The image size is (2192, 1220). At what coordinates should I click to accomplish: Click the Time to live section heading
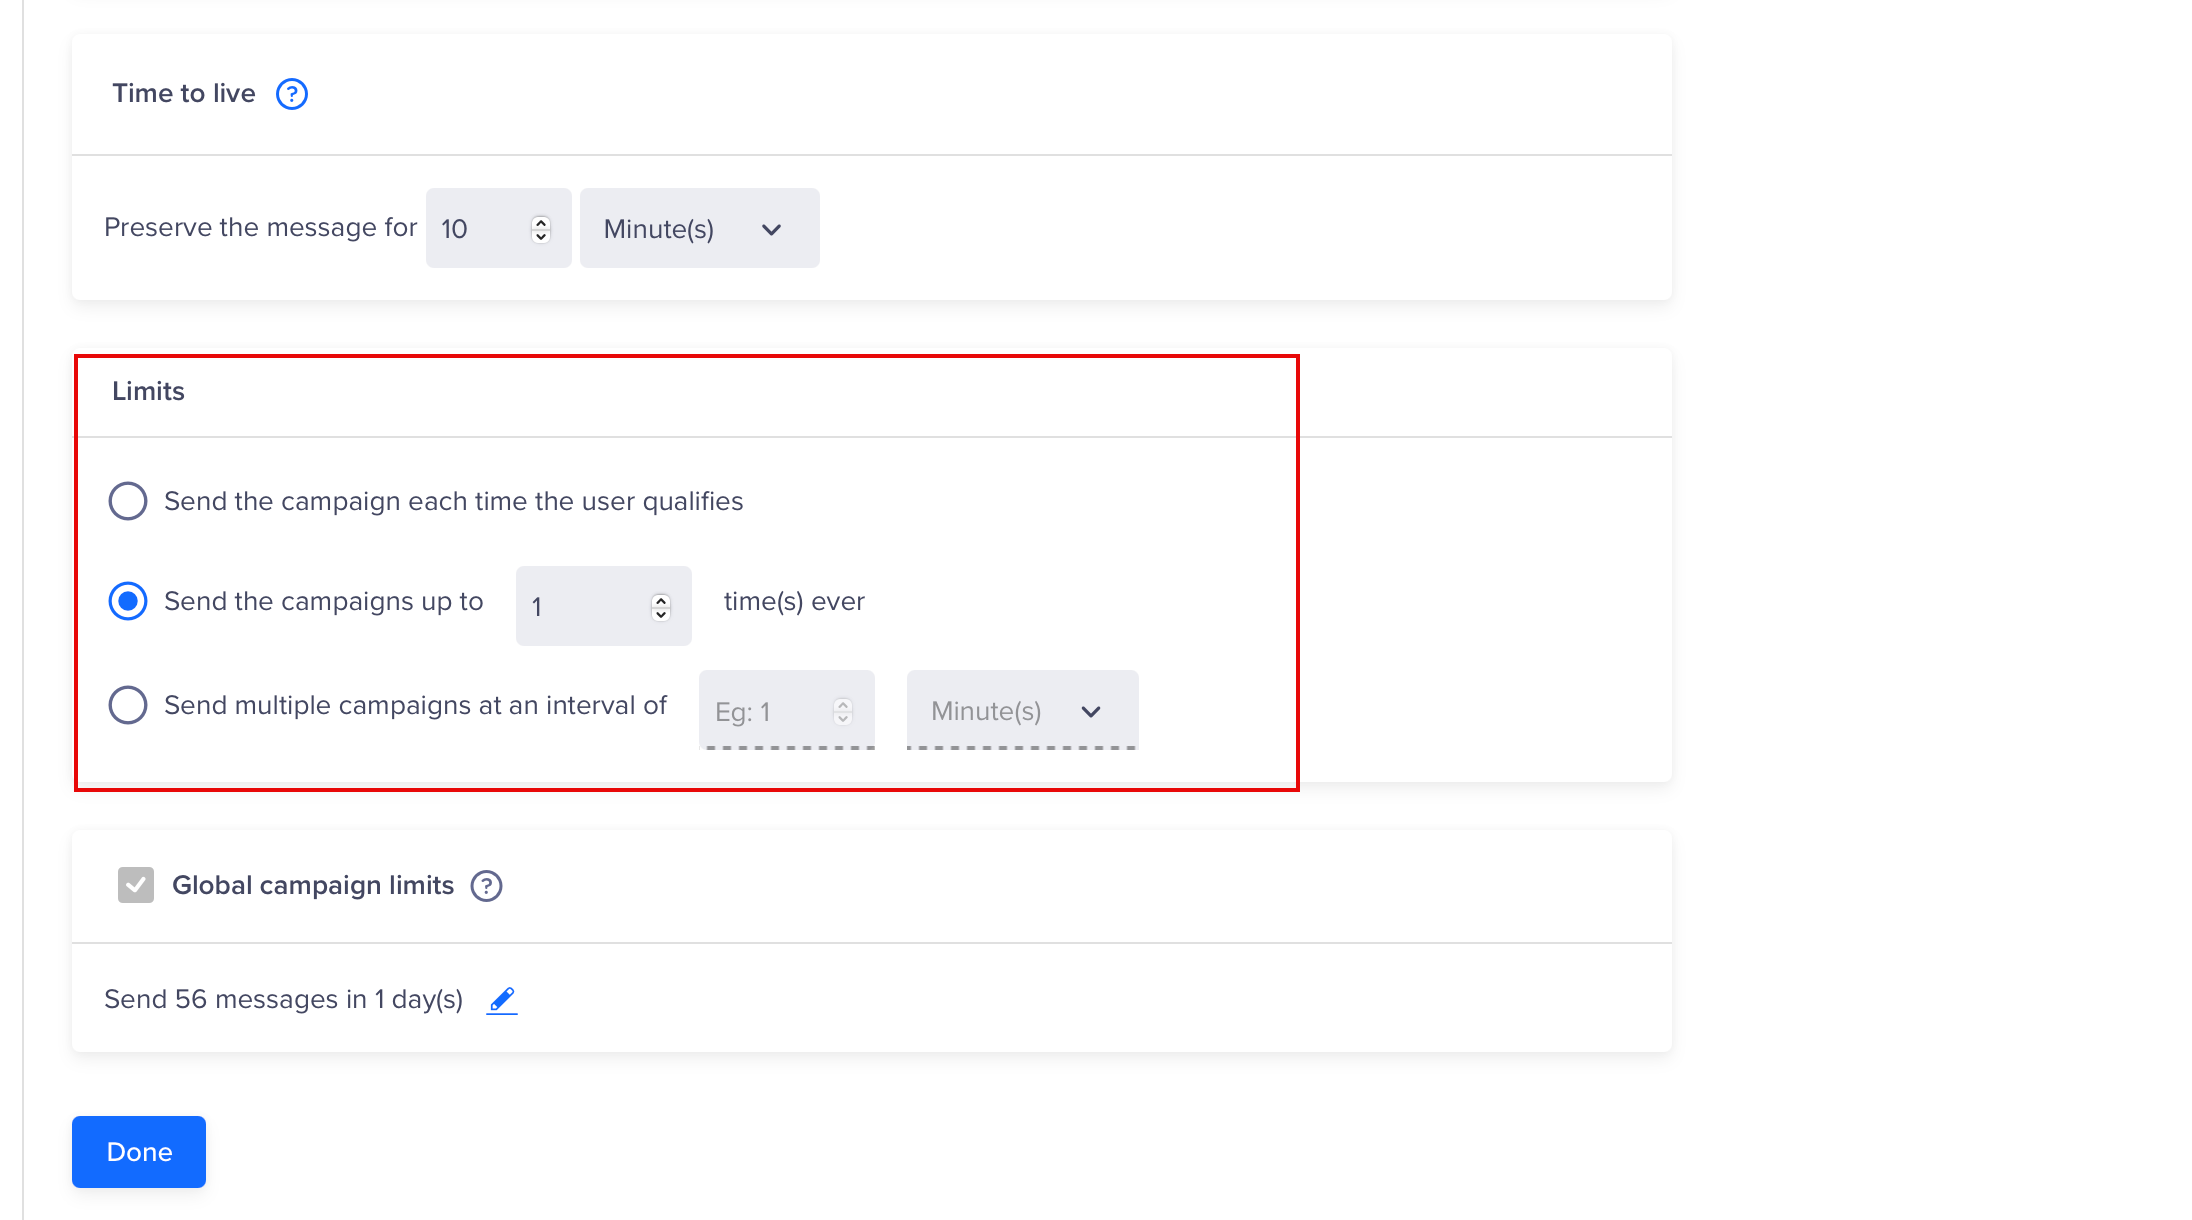click(184, 93)
